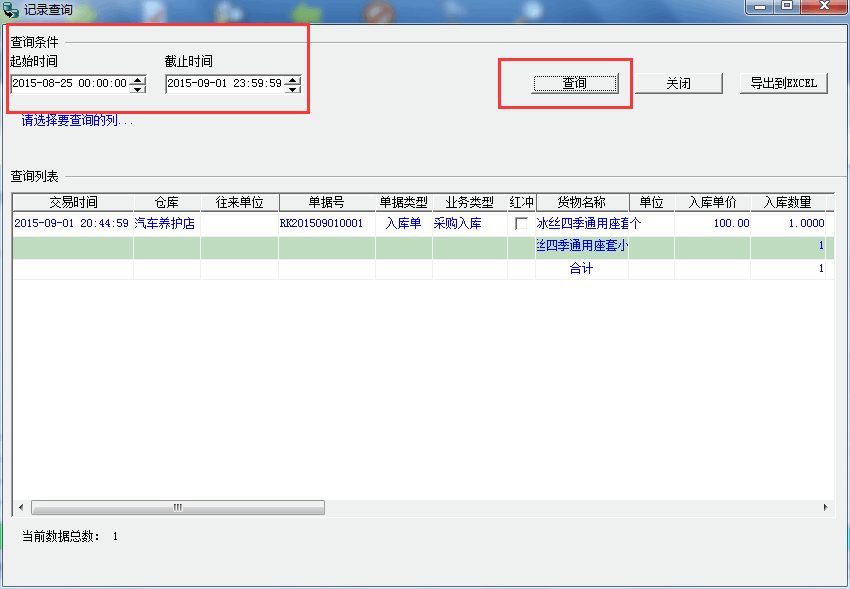Click the 合计 total row label

[582, 268]
